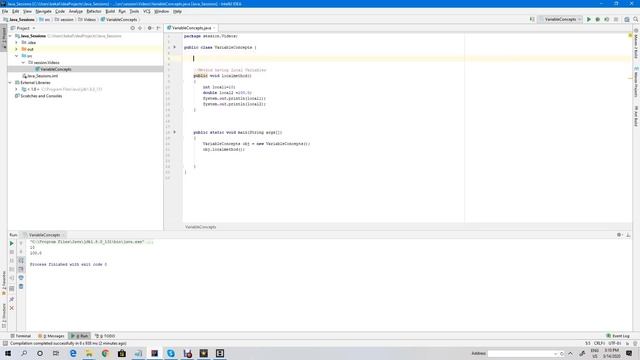The height and width of the screenshot is (360, 640).
Task: Click the yellow inspection warning indicator
Action: click(630, 36)
